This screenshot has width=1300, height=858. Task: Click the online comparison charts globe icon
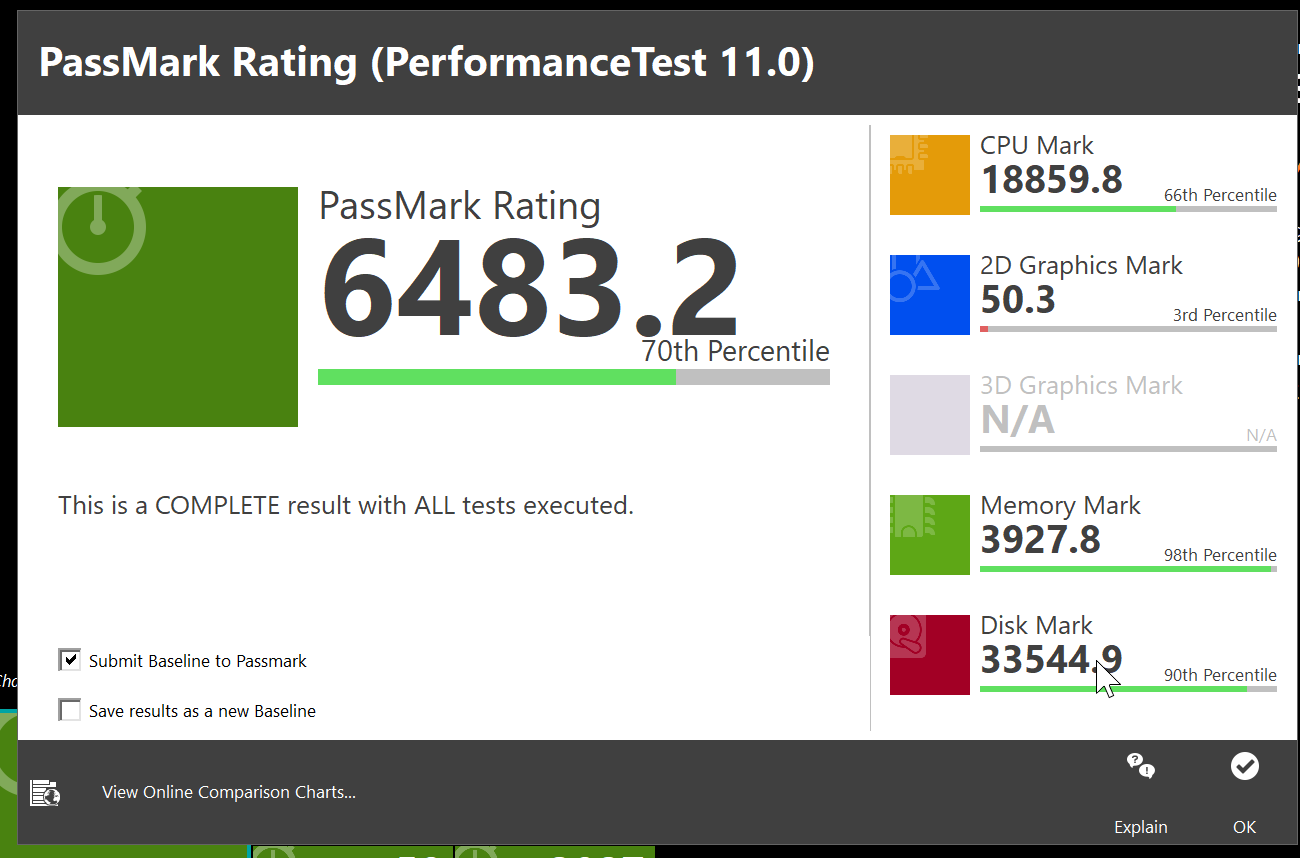45,793
